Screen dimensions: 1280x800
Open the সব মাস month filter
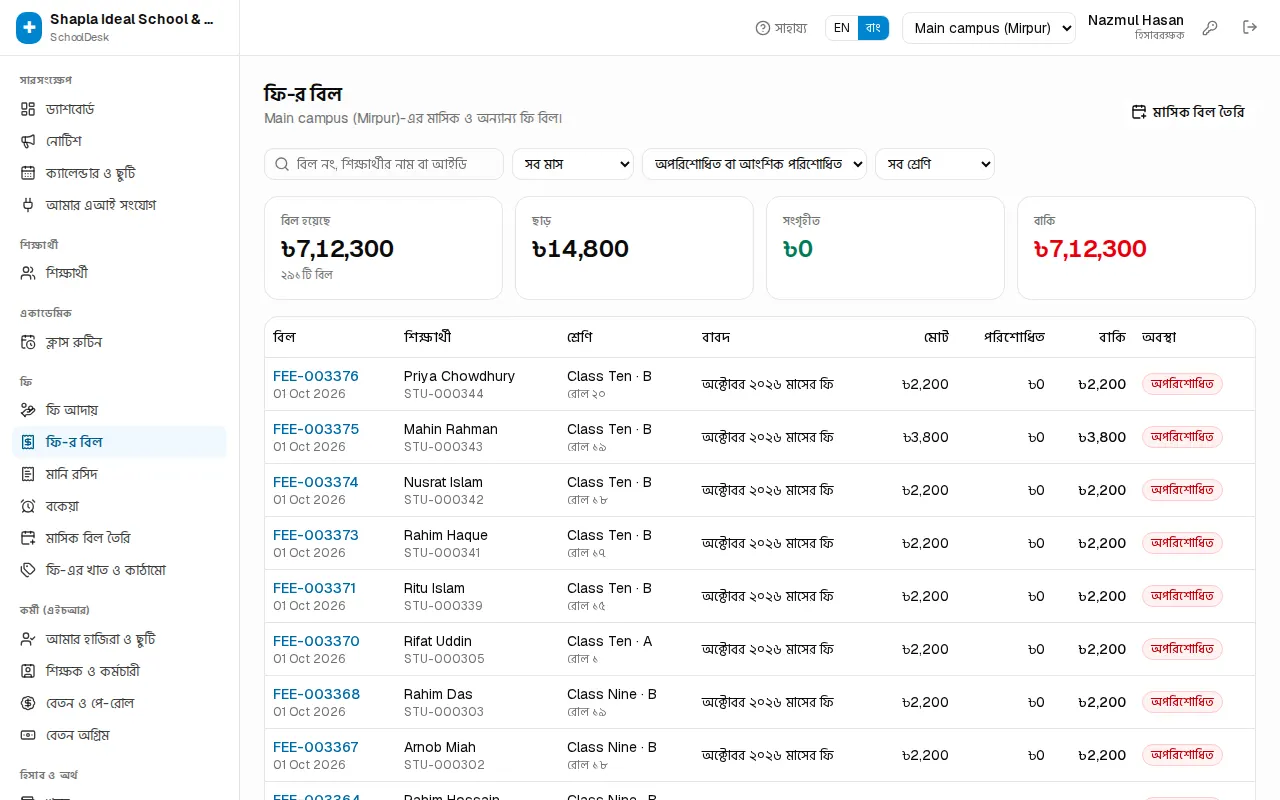tap(573, 164)
